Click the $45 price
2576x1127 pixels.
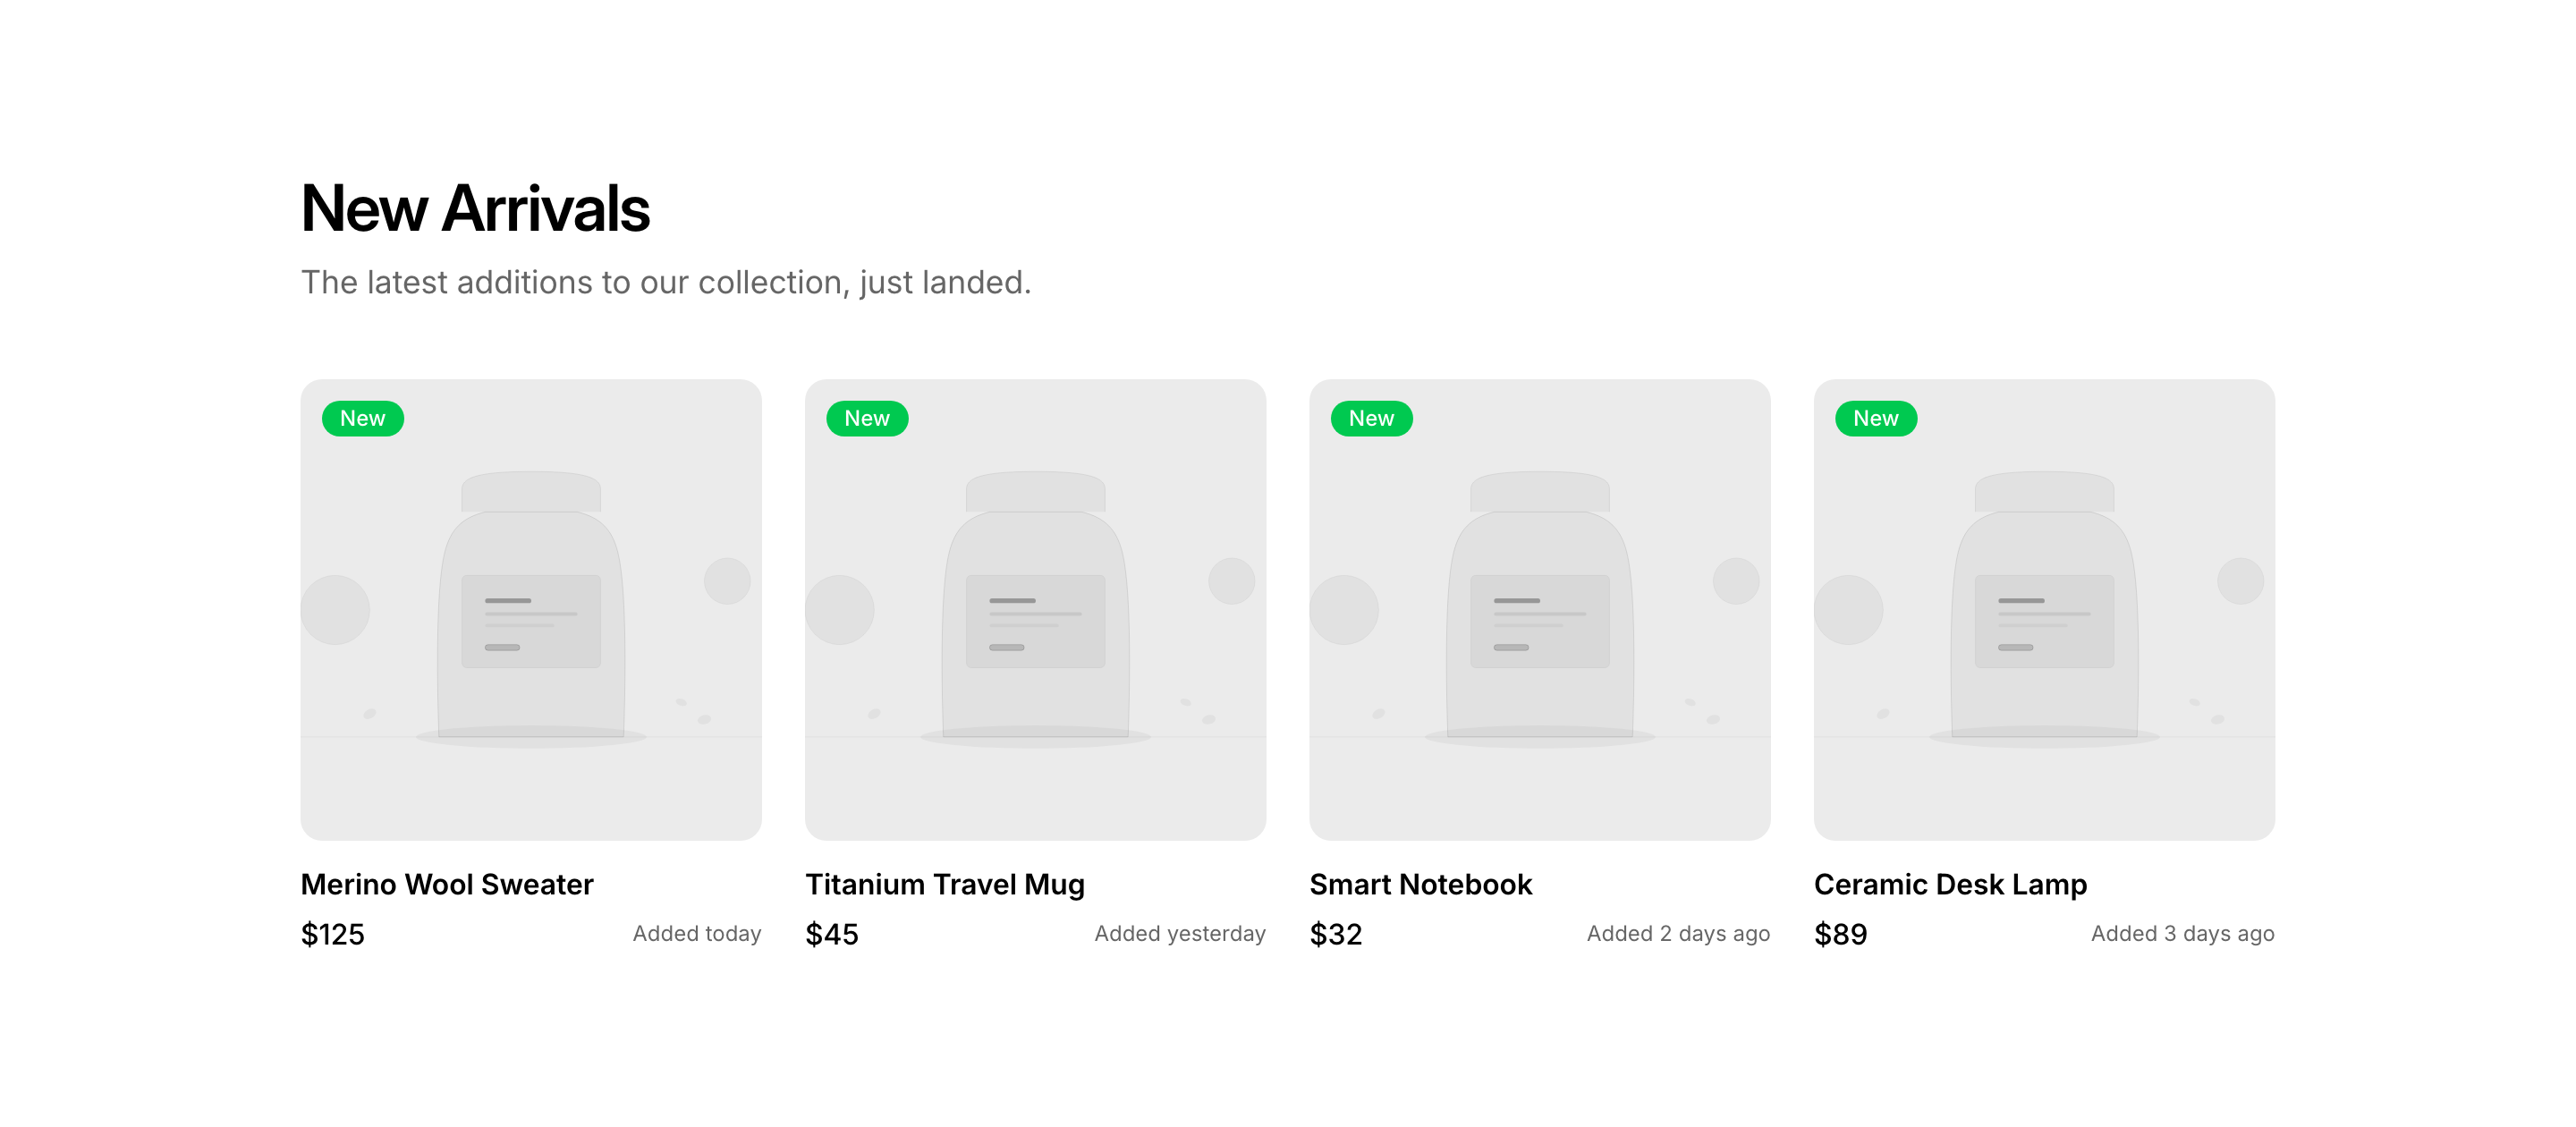tap(832, 934)
